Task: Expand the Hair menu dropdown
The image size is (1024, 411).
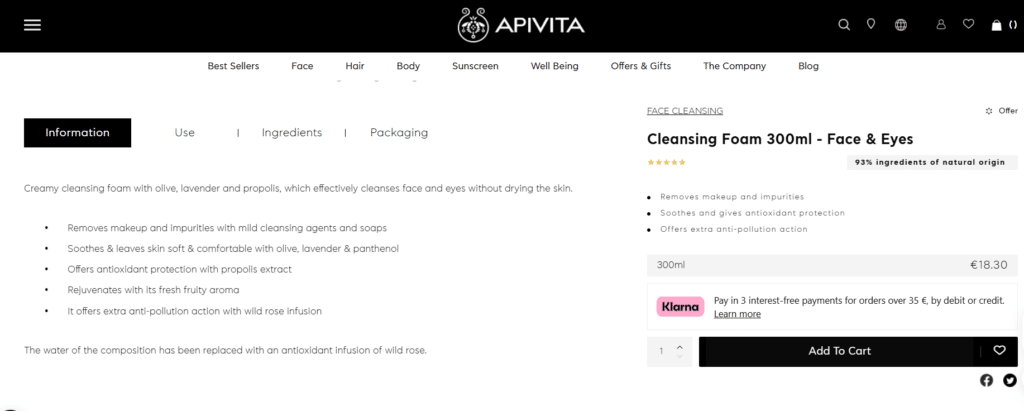Action: coord(355,66)
